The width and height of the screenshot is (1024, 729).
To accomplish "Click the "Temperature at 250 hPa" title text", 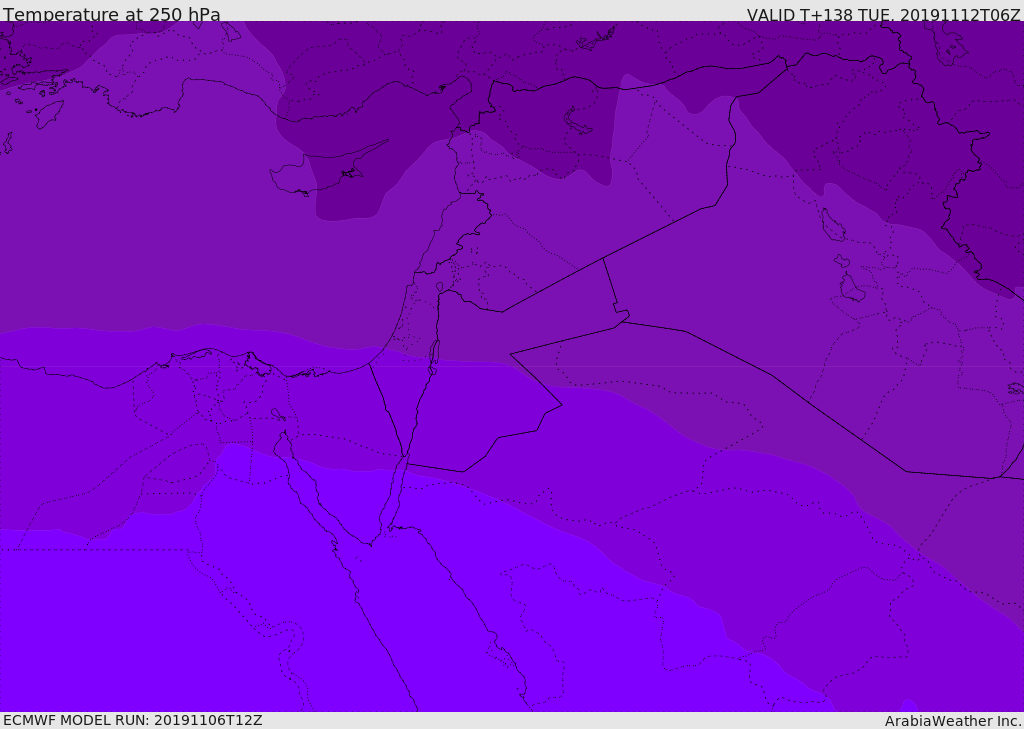I will point(111,14).
